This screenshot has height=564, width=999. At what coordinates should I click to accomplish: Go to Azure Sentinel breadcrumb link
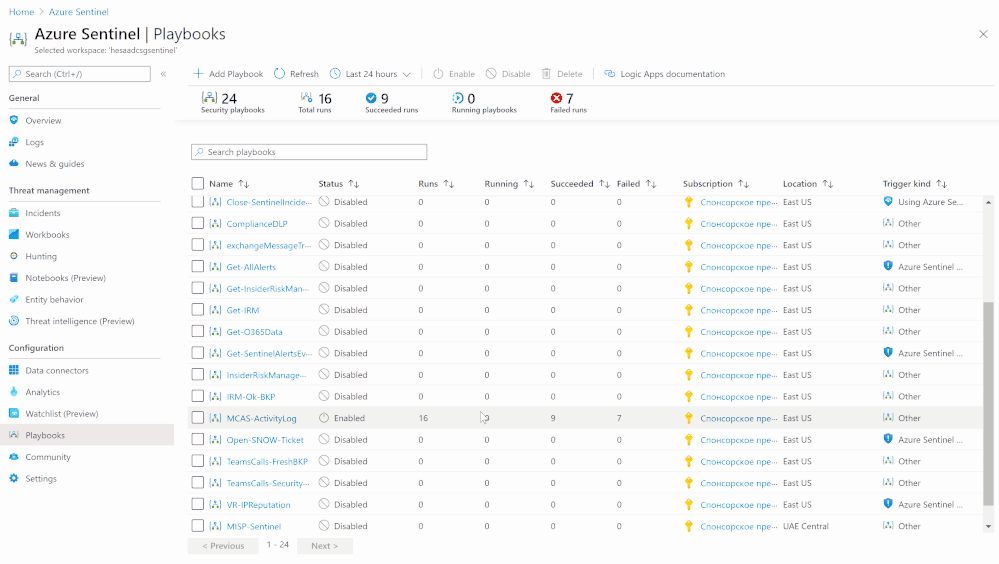click(x=79, y=11)
